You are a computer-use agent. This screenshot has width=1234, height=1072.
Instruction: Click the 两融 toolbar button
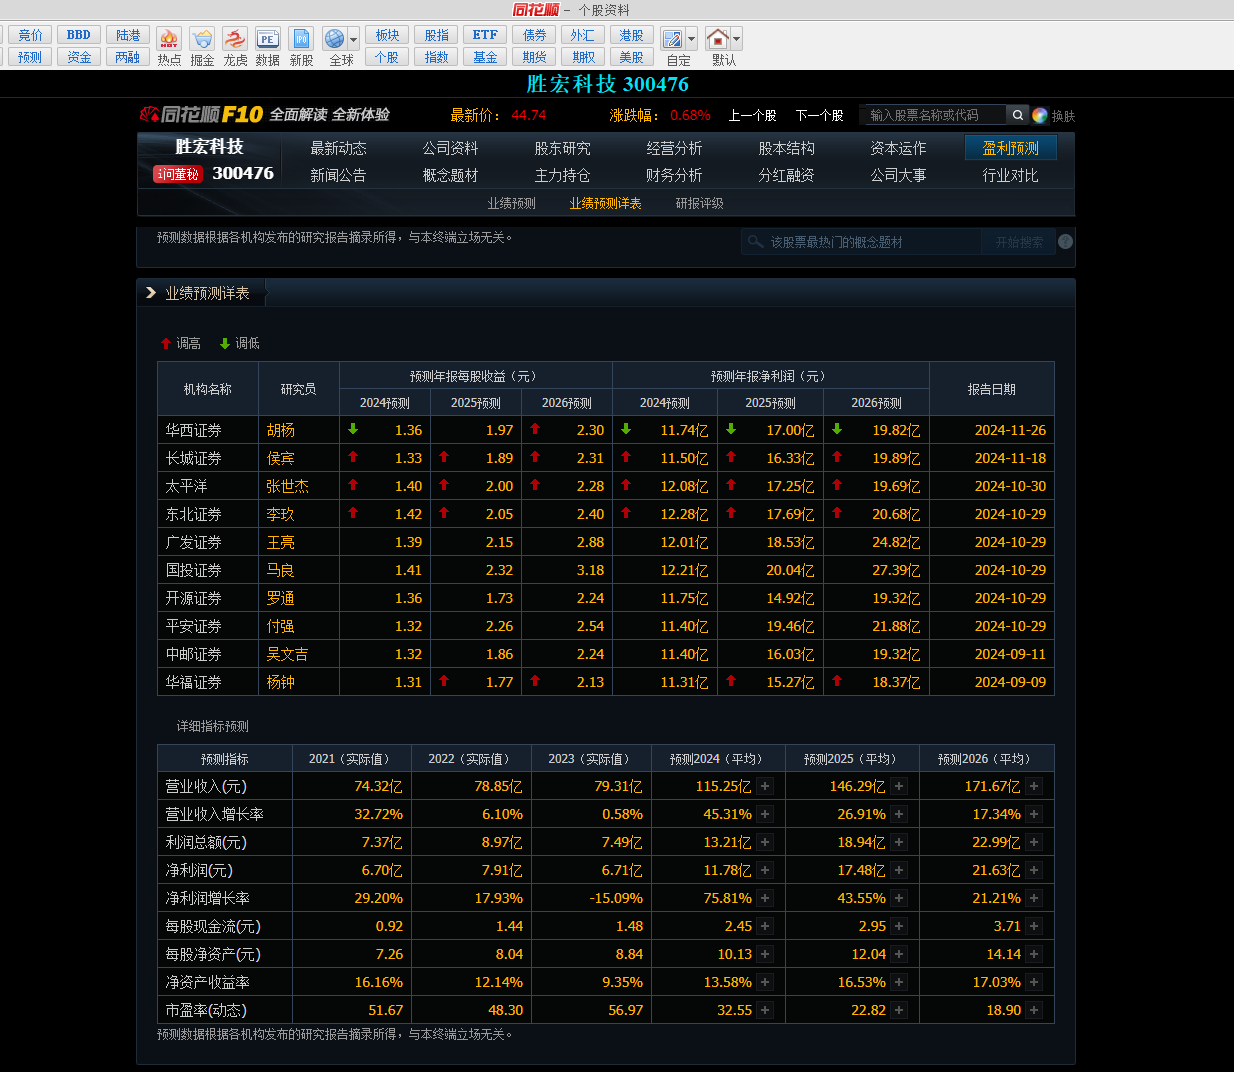(128, 57)
